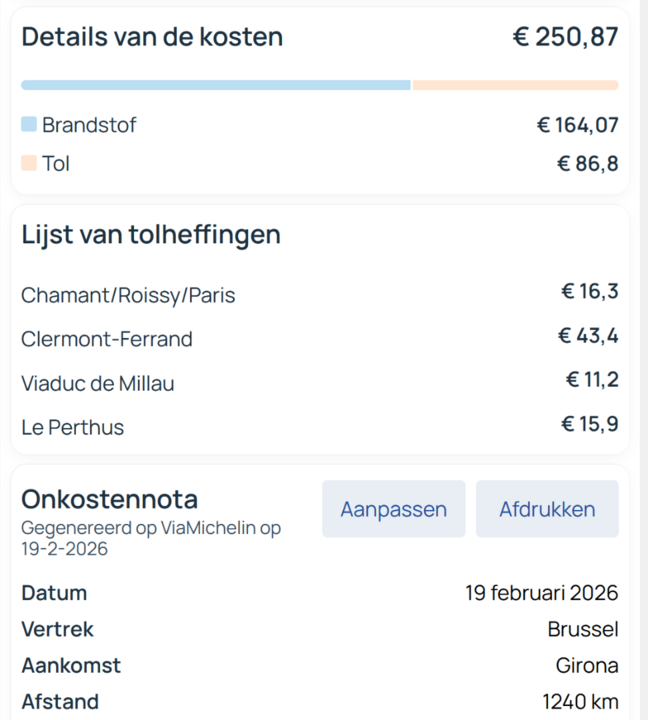The width and height of the screenshot is (648, 720).
Task: Select the Le Perthus toll entry
Action: 73,427
